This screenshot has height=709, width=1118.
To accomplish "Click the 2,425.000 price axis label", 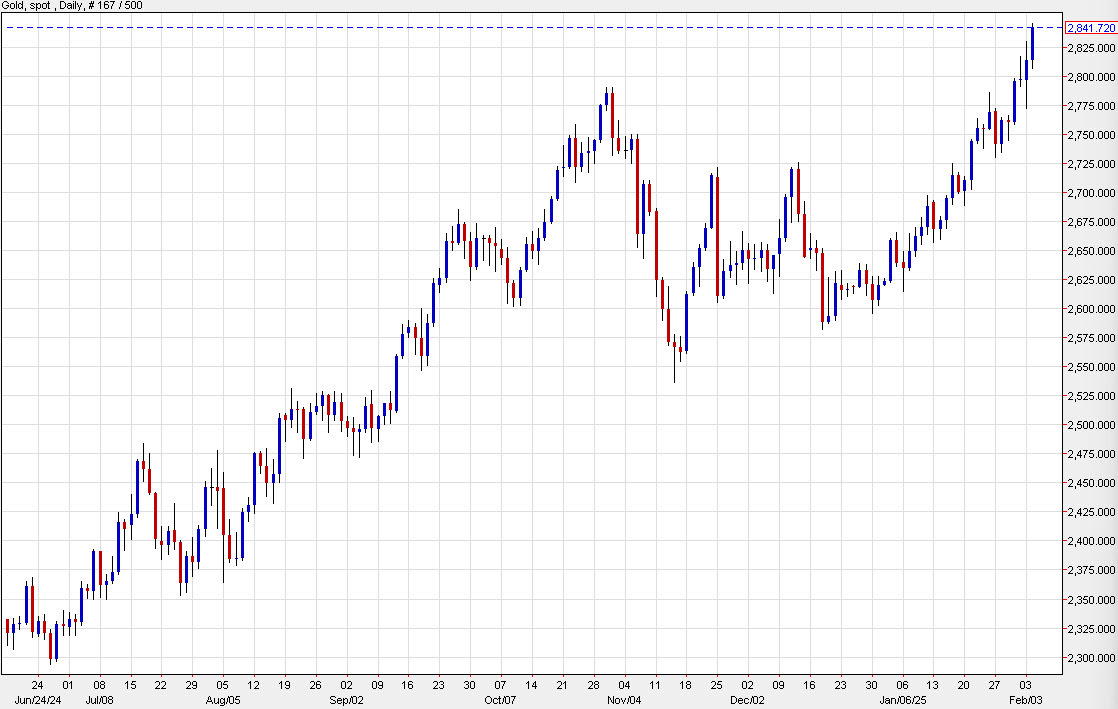I will coord(1091,512).
